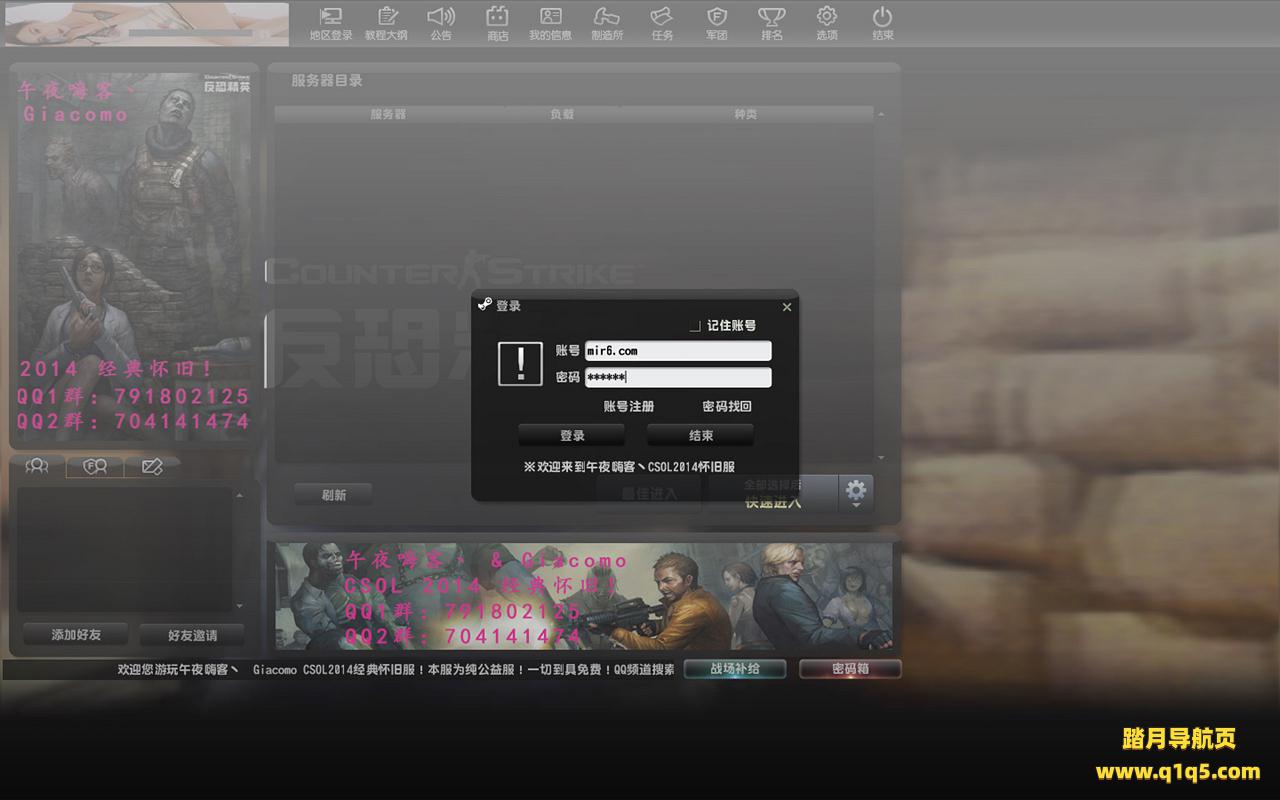This screenshot has height=800, width=1280.
Task: Open 军团 clan shield icon
Action: click(x=716, y=17)
